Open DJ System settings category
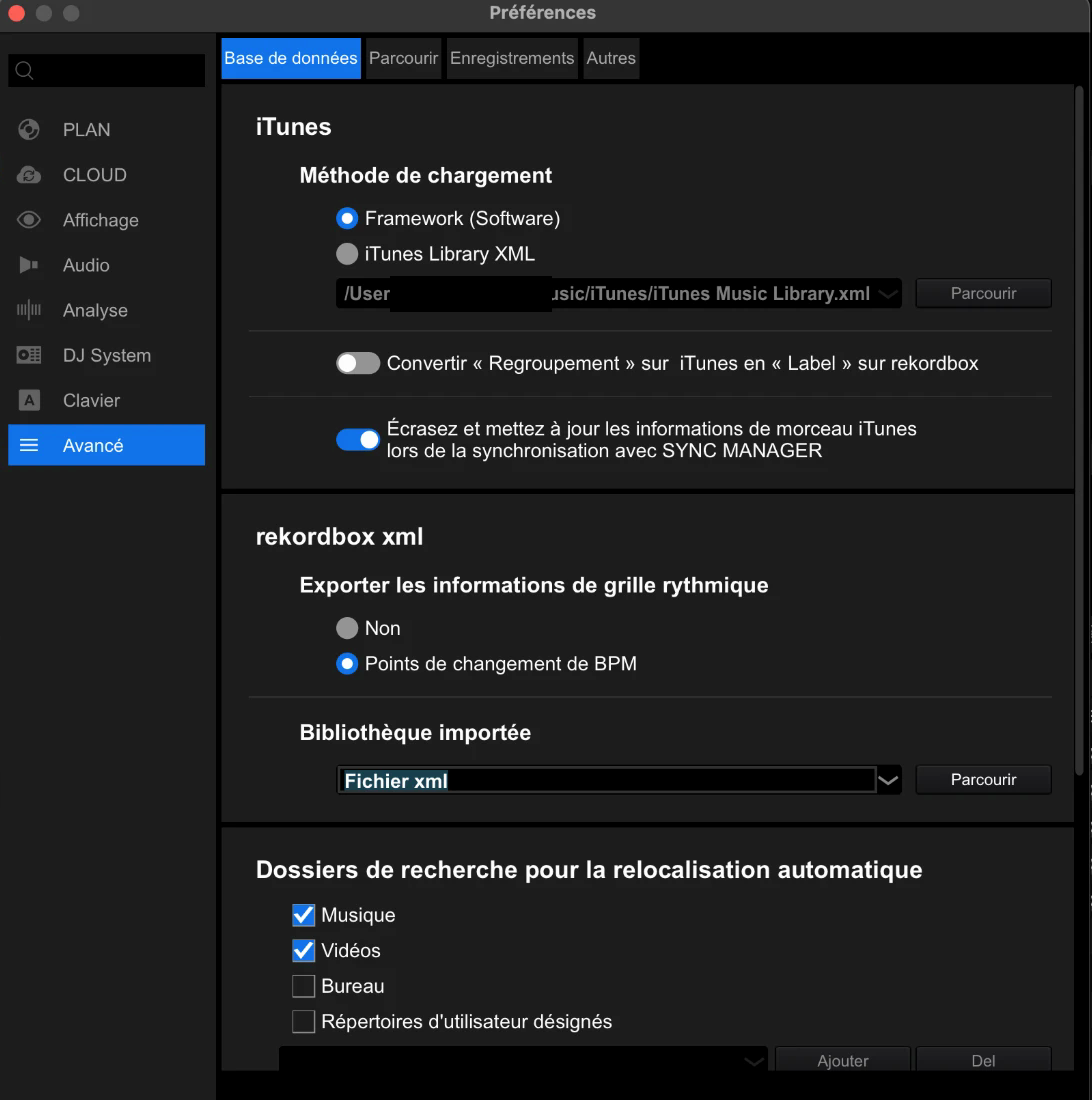Viewport: 1092px width, 1100px height. tap(107, 355)
